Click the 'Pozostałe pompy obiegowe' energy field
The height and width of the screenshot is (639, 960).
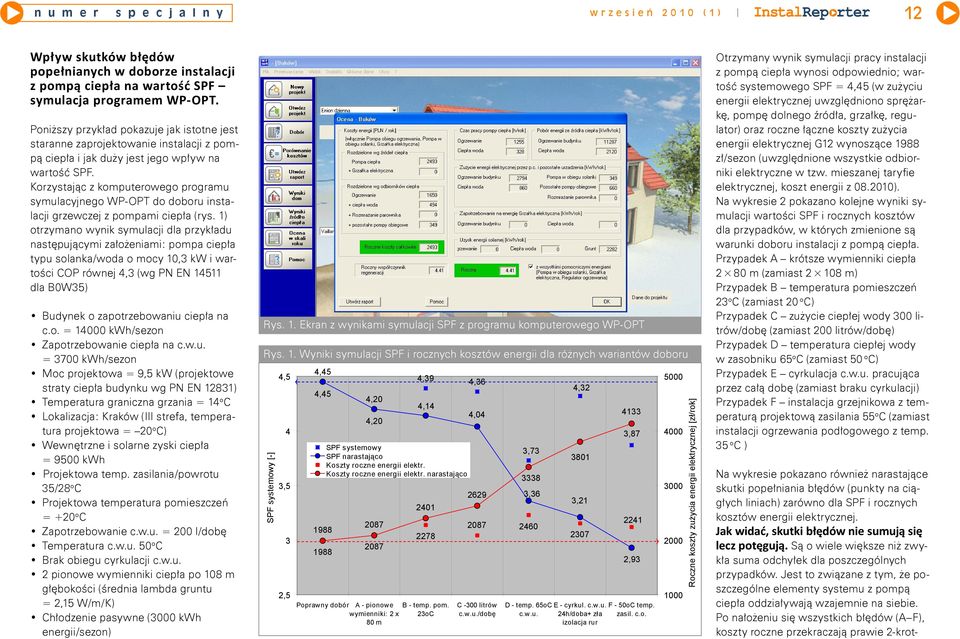pyautogui.click(x=609, y=188)
